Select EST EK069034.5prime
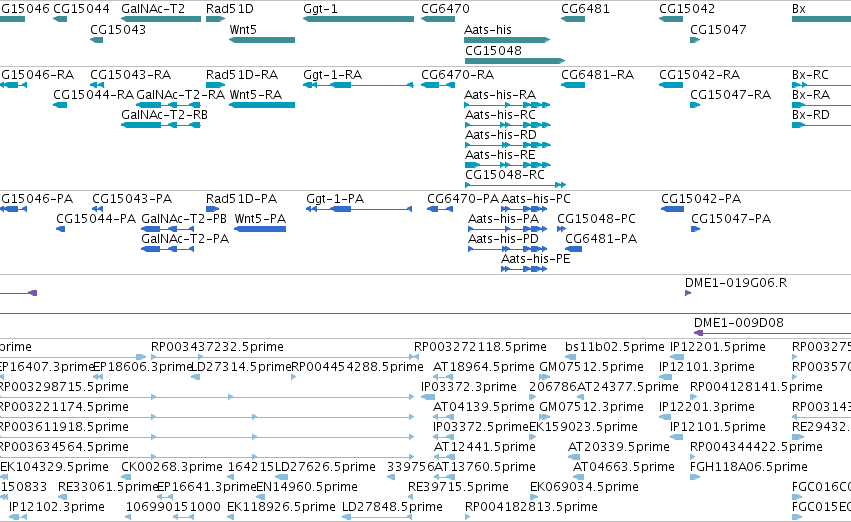The width and height of the screenshot is (851, 522). tap(533, 498)
